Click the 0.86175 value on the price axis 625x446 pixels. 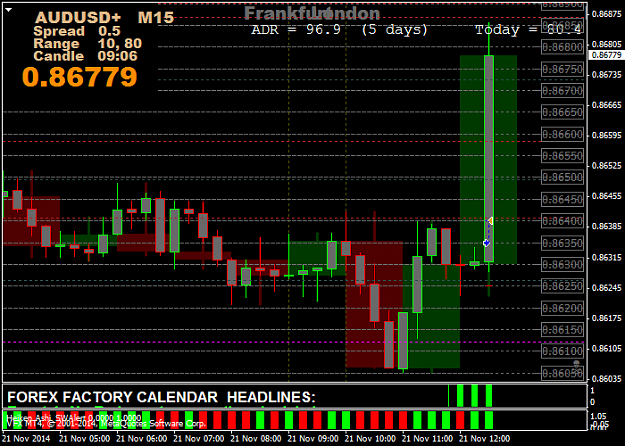click(x=607, y=318)
